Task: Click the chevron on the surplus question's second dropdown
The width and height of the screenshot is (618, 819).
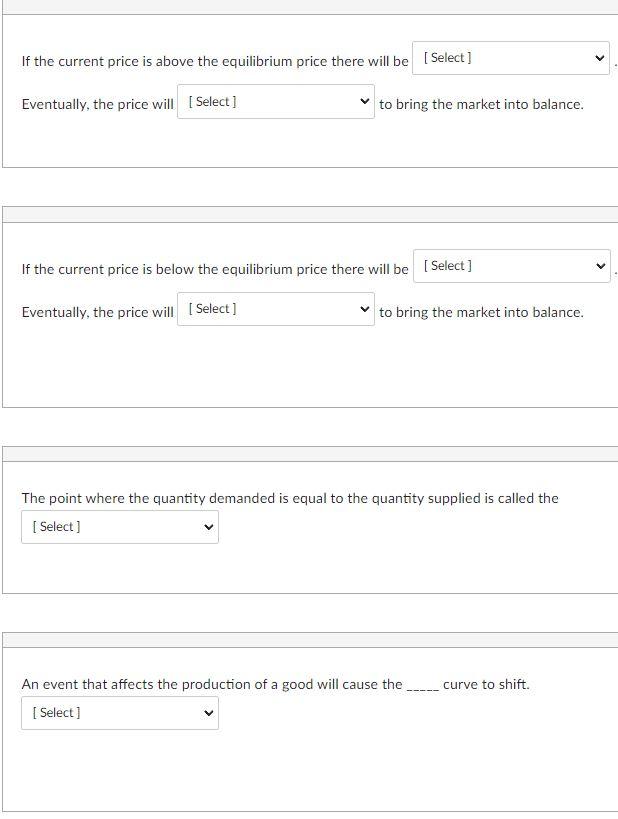Action: pyautogui.click(x=363, y=101)
